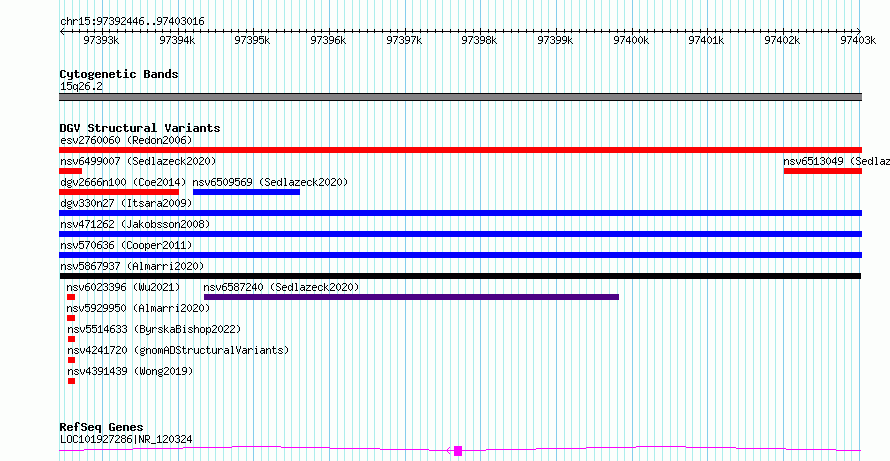
Task: Click the 97398k ruler tick label
Action: 480,40
